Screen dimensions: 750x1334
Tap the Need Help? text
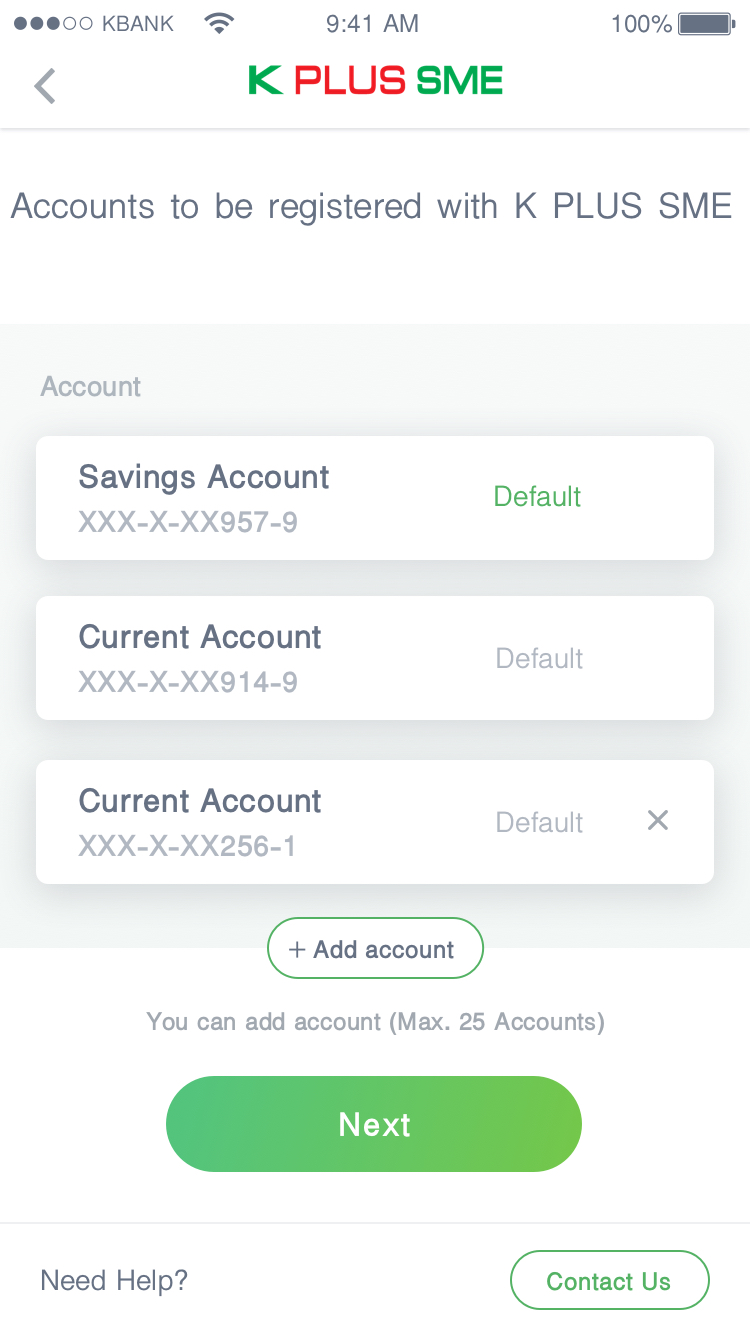click(x=114, y=1281)
